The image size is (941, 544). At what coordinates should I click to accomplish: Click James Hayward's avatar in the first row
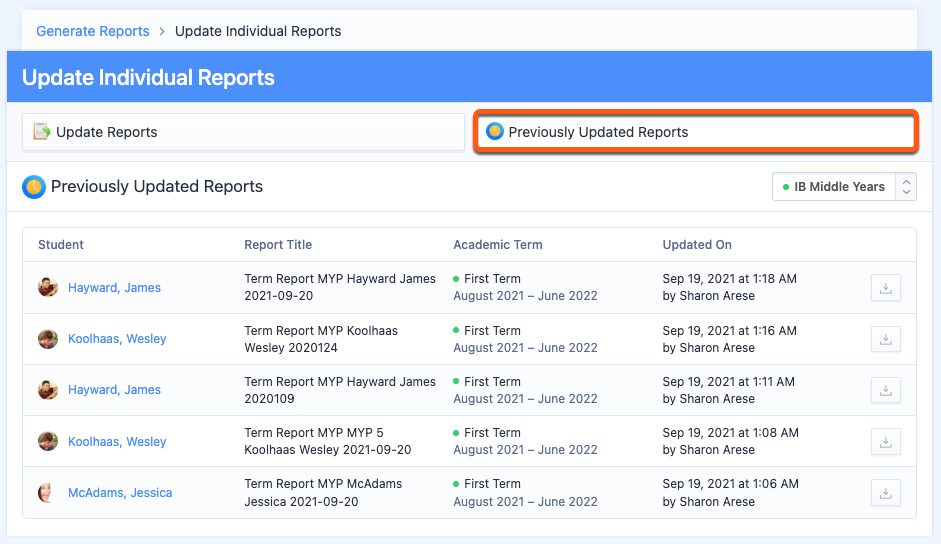click(x=47, y=288)
